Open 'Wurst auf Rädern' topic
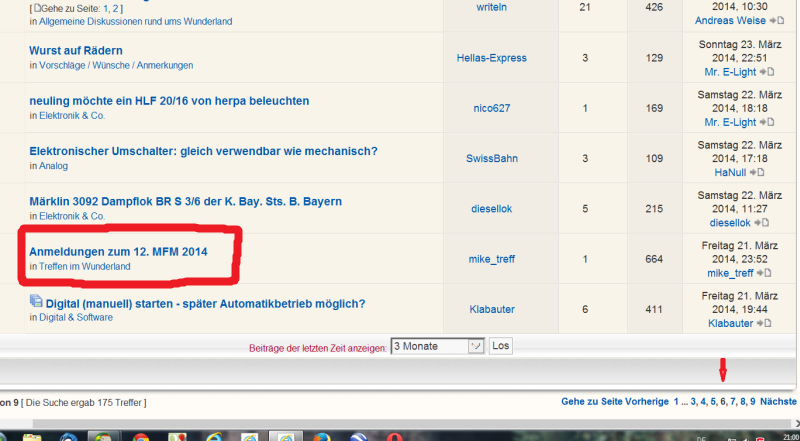The width and height of the screenshot is (800, 441). pyautogui.click(x=76, y=50)
